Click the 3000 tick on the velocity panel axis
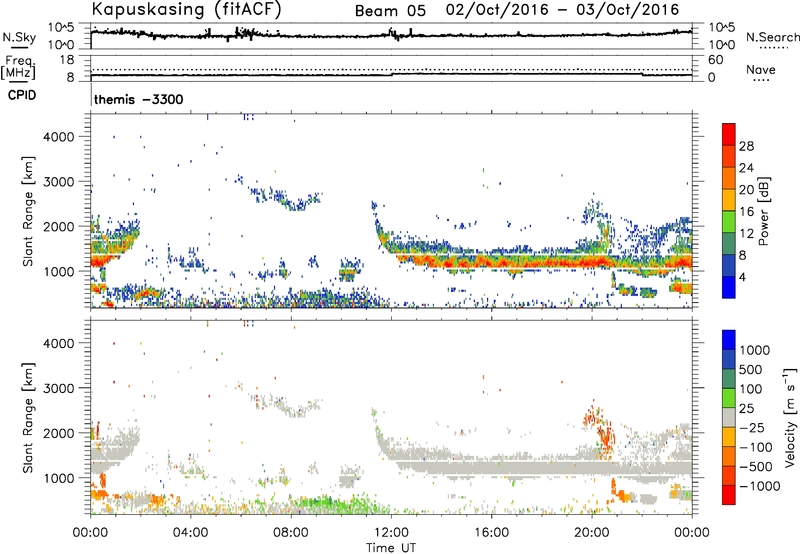800x554 pixels. (58, 388)
